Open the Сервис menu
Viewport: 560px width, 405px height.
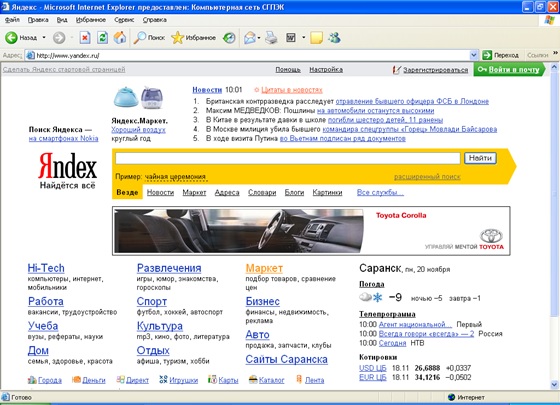click(x=124, y=20)
